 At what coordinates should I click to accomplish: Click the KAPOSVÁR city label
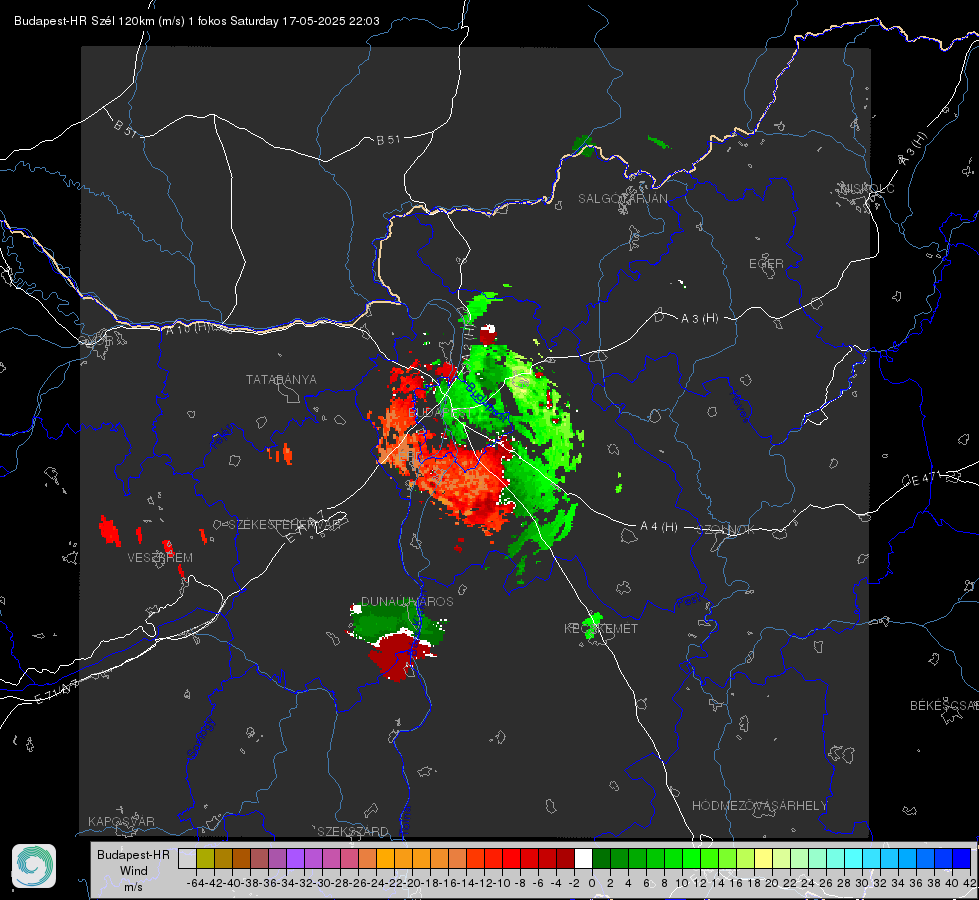point(121,821)
